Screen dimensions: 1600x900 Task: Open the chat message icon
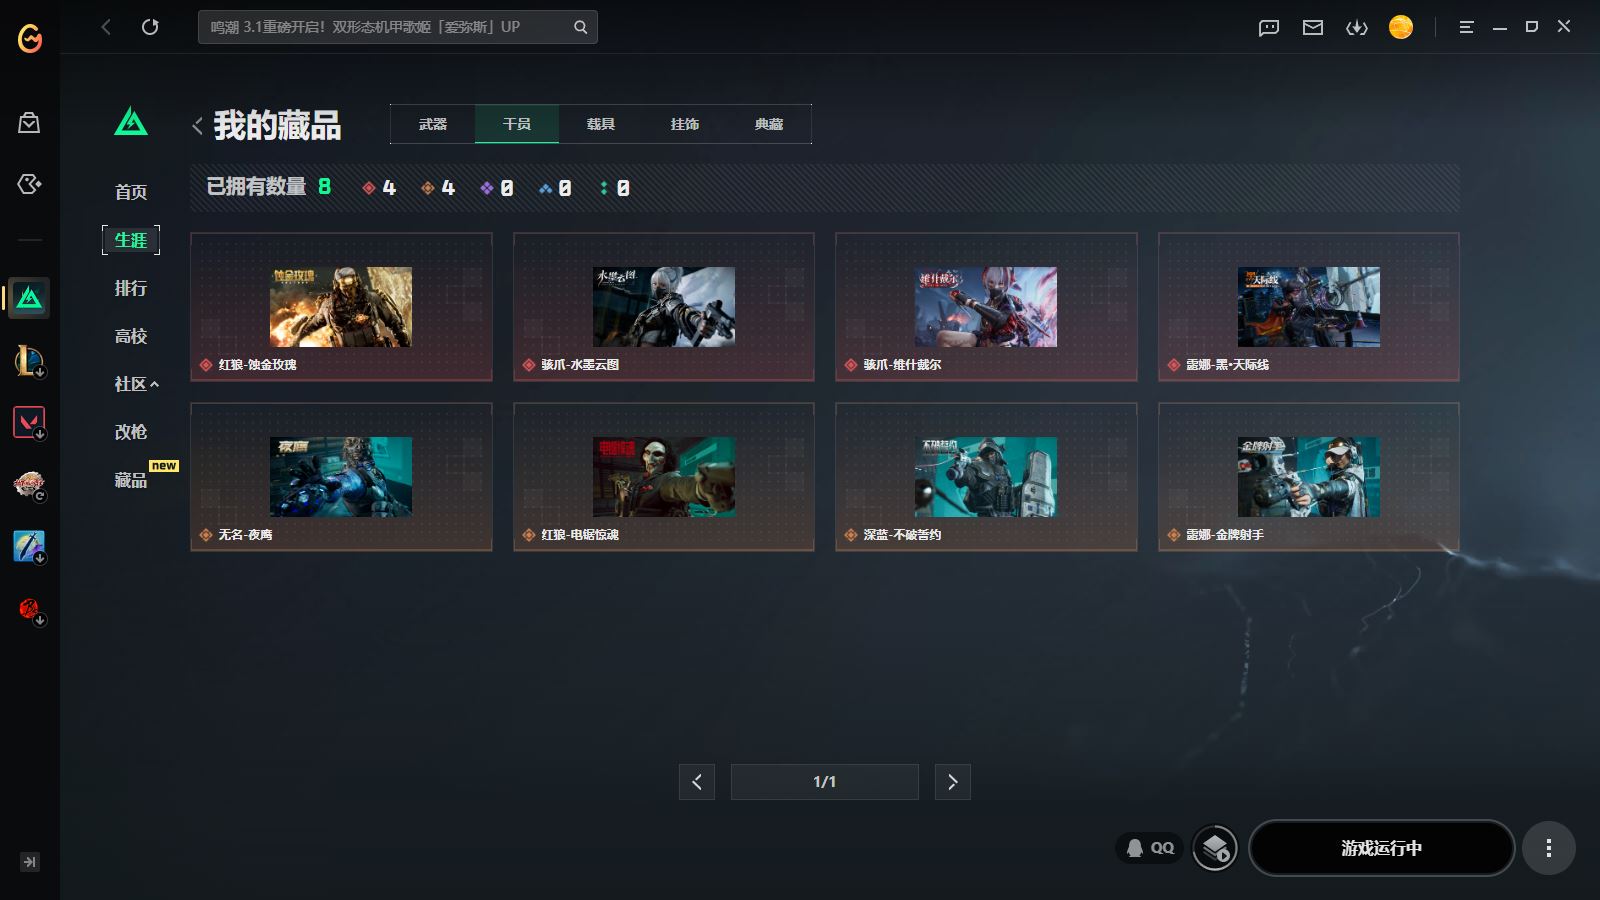1269,27
